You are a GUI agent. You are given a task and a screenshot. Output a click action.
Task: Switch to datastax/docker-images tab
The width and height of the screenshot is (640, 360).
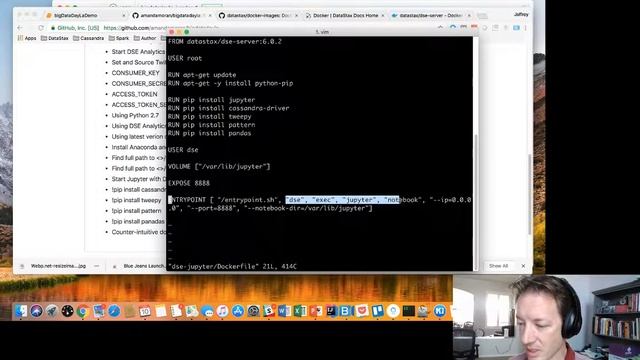(x=258, y=15)
